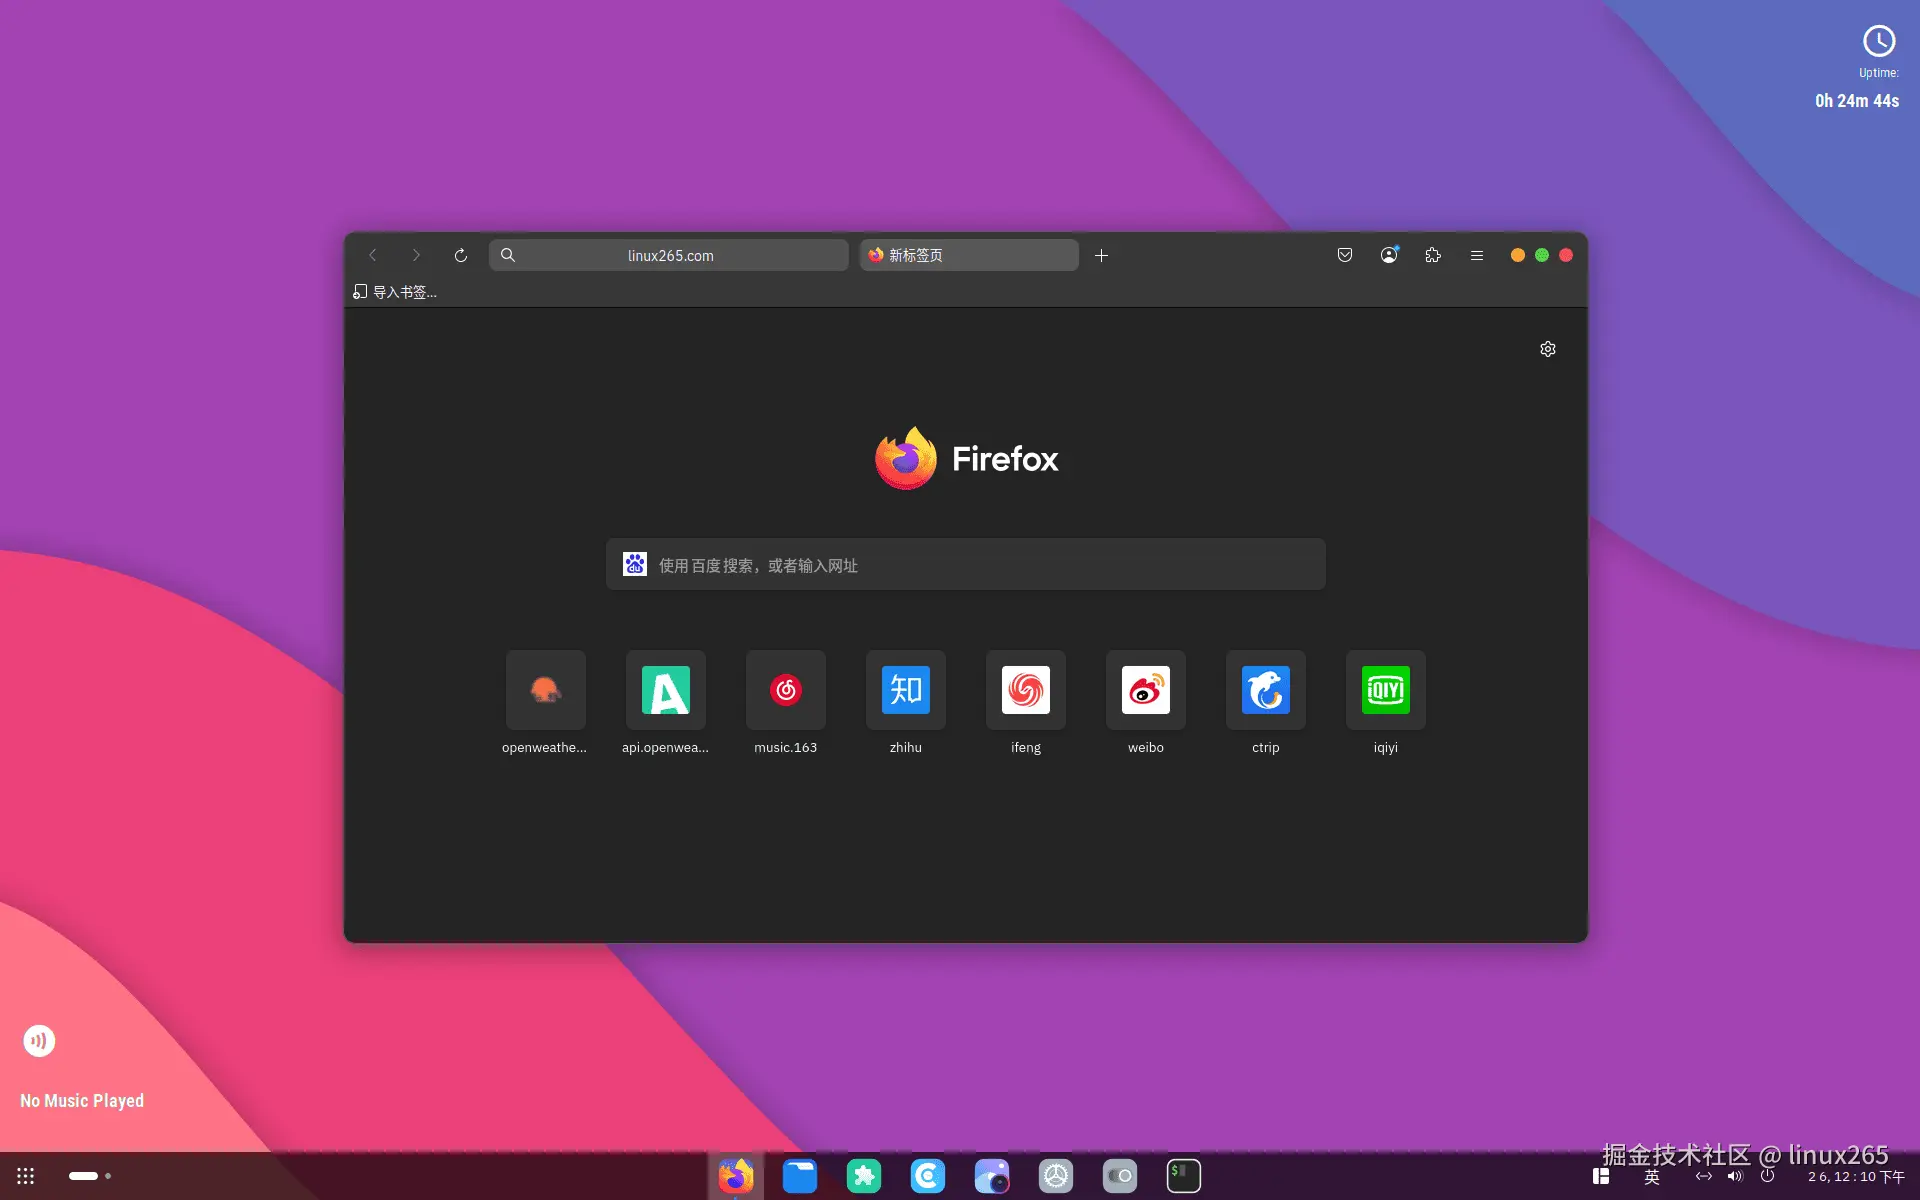Click the forward navigation arrow
This screenshot has height=1200, width=1920.
point(416,256)
